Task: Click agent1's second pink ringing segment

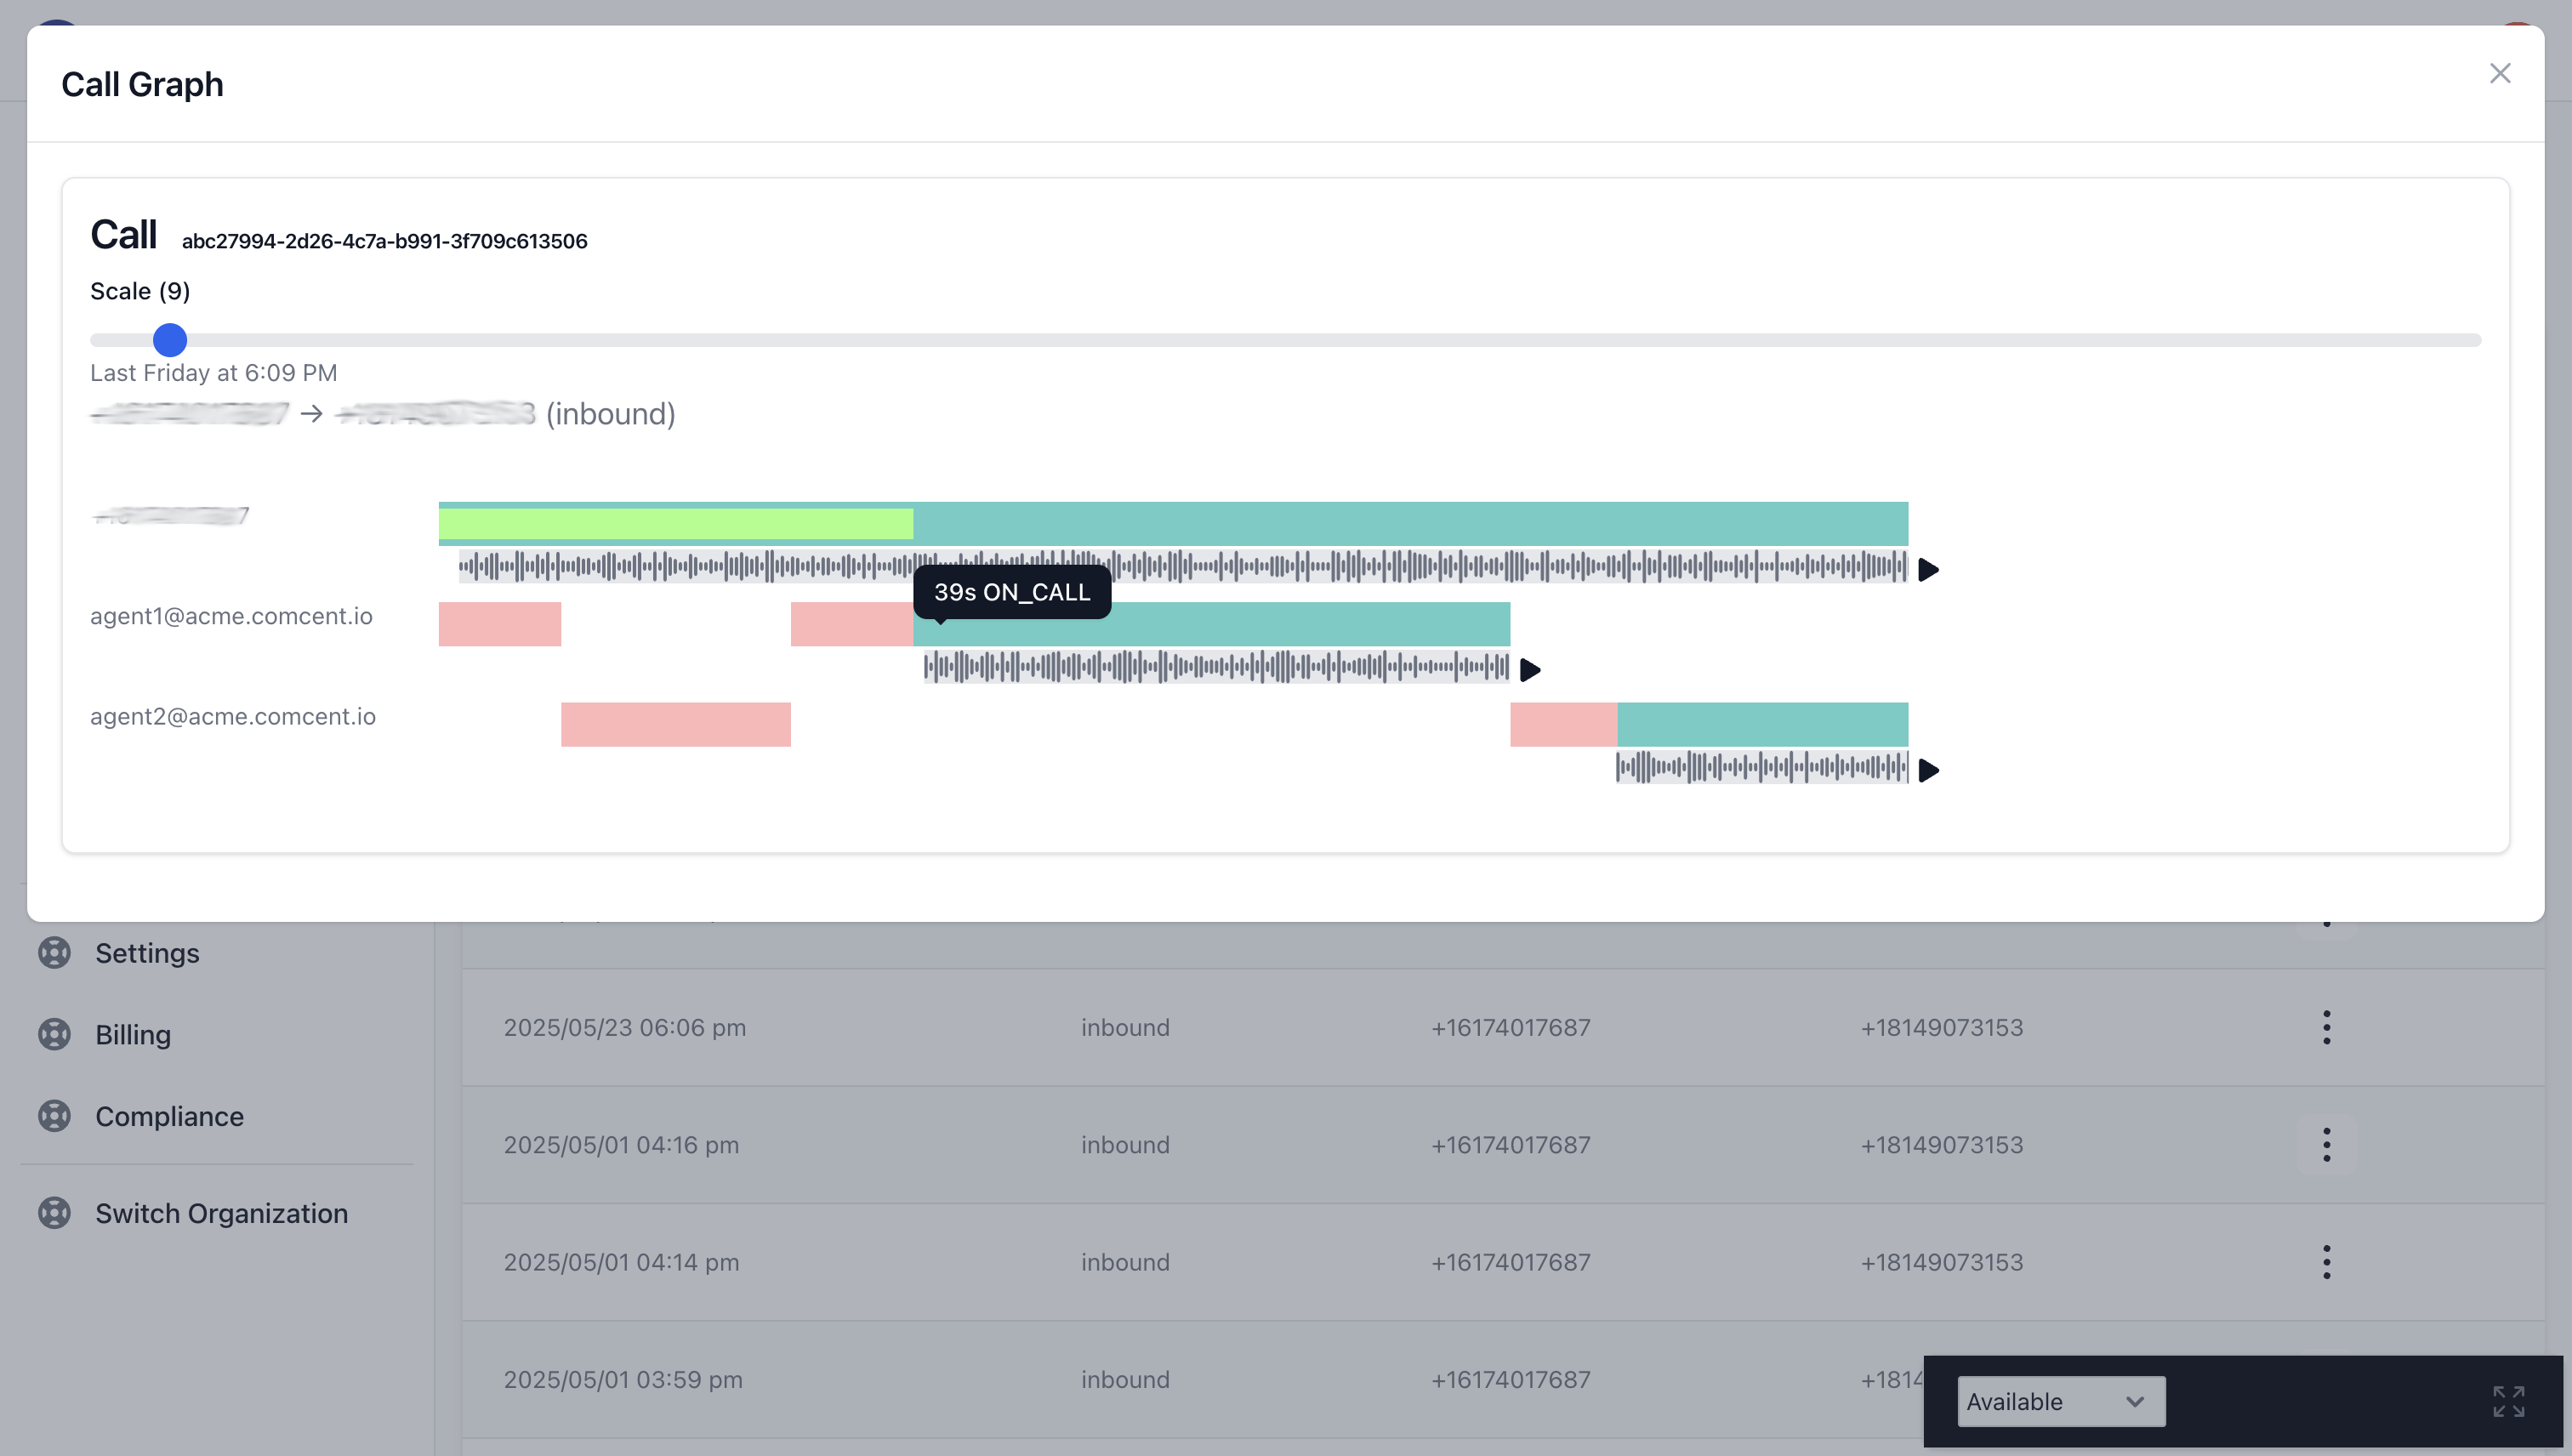Action: [x=851, y=624]
